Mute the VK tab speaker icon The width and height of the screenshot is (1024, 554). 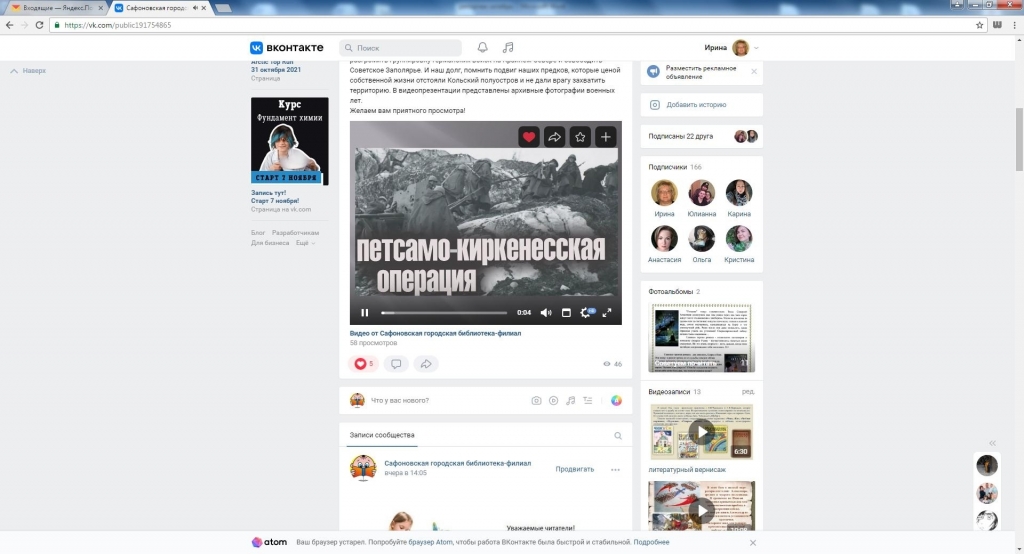click(x=195, y=8)
